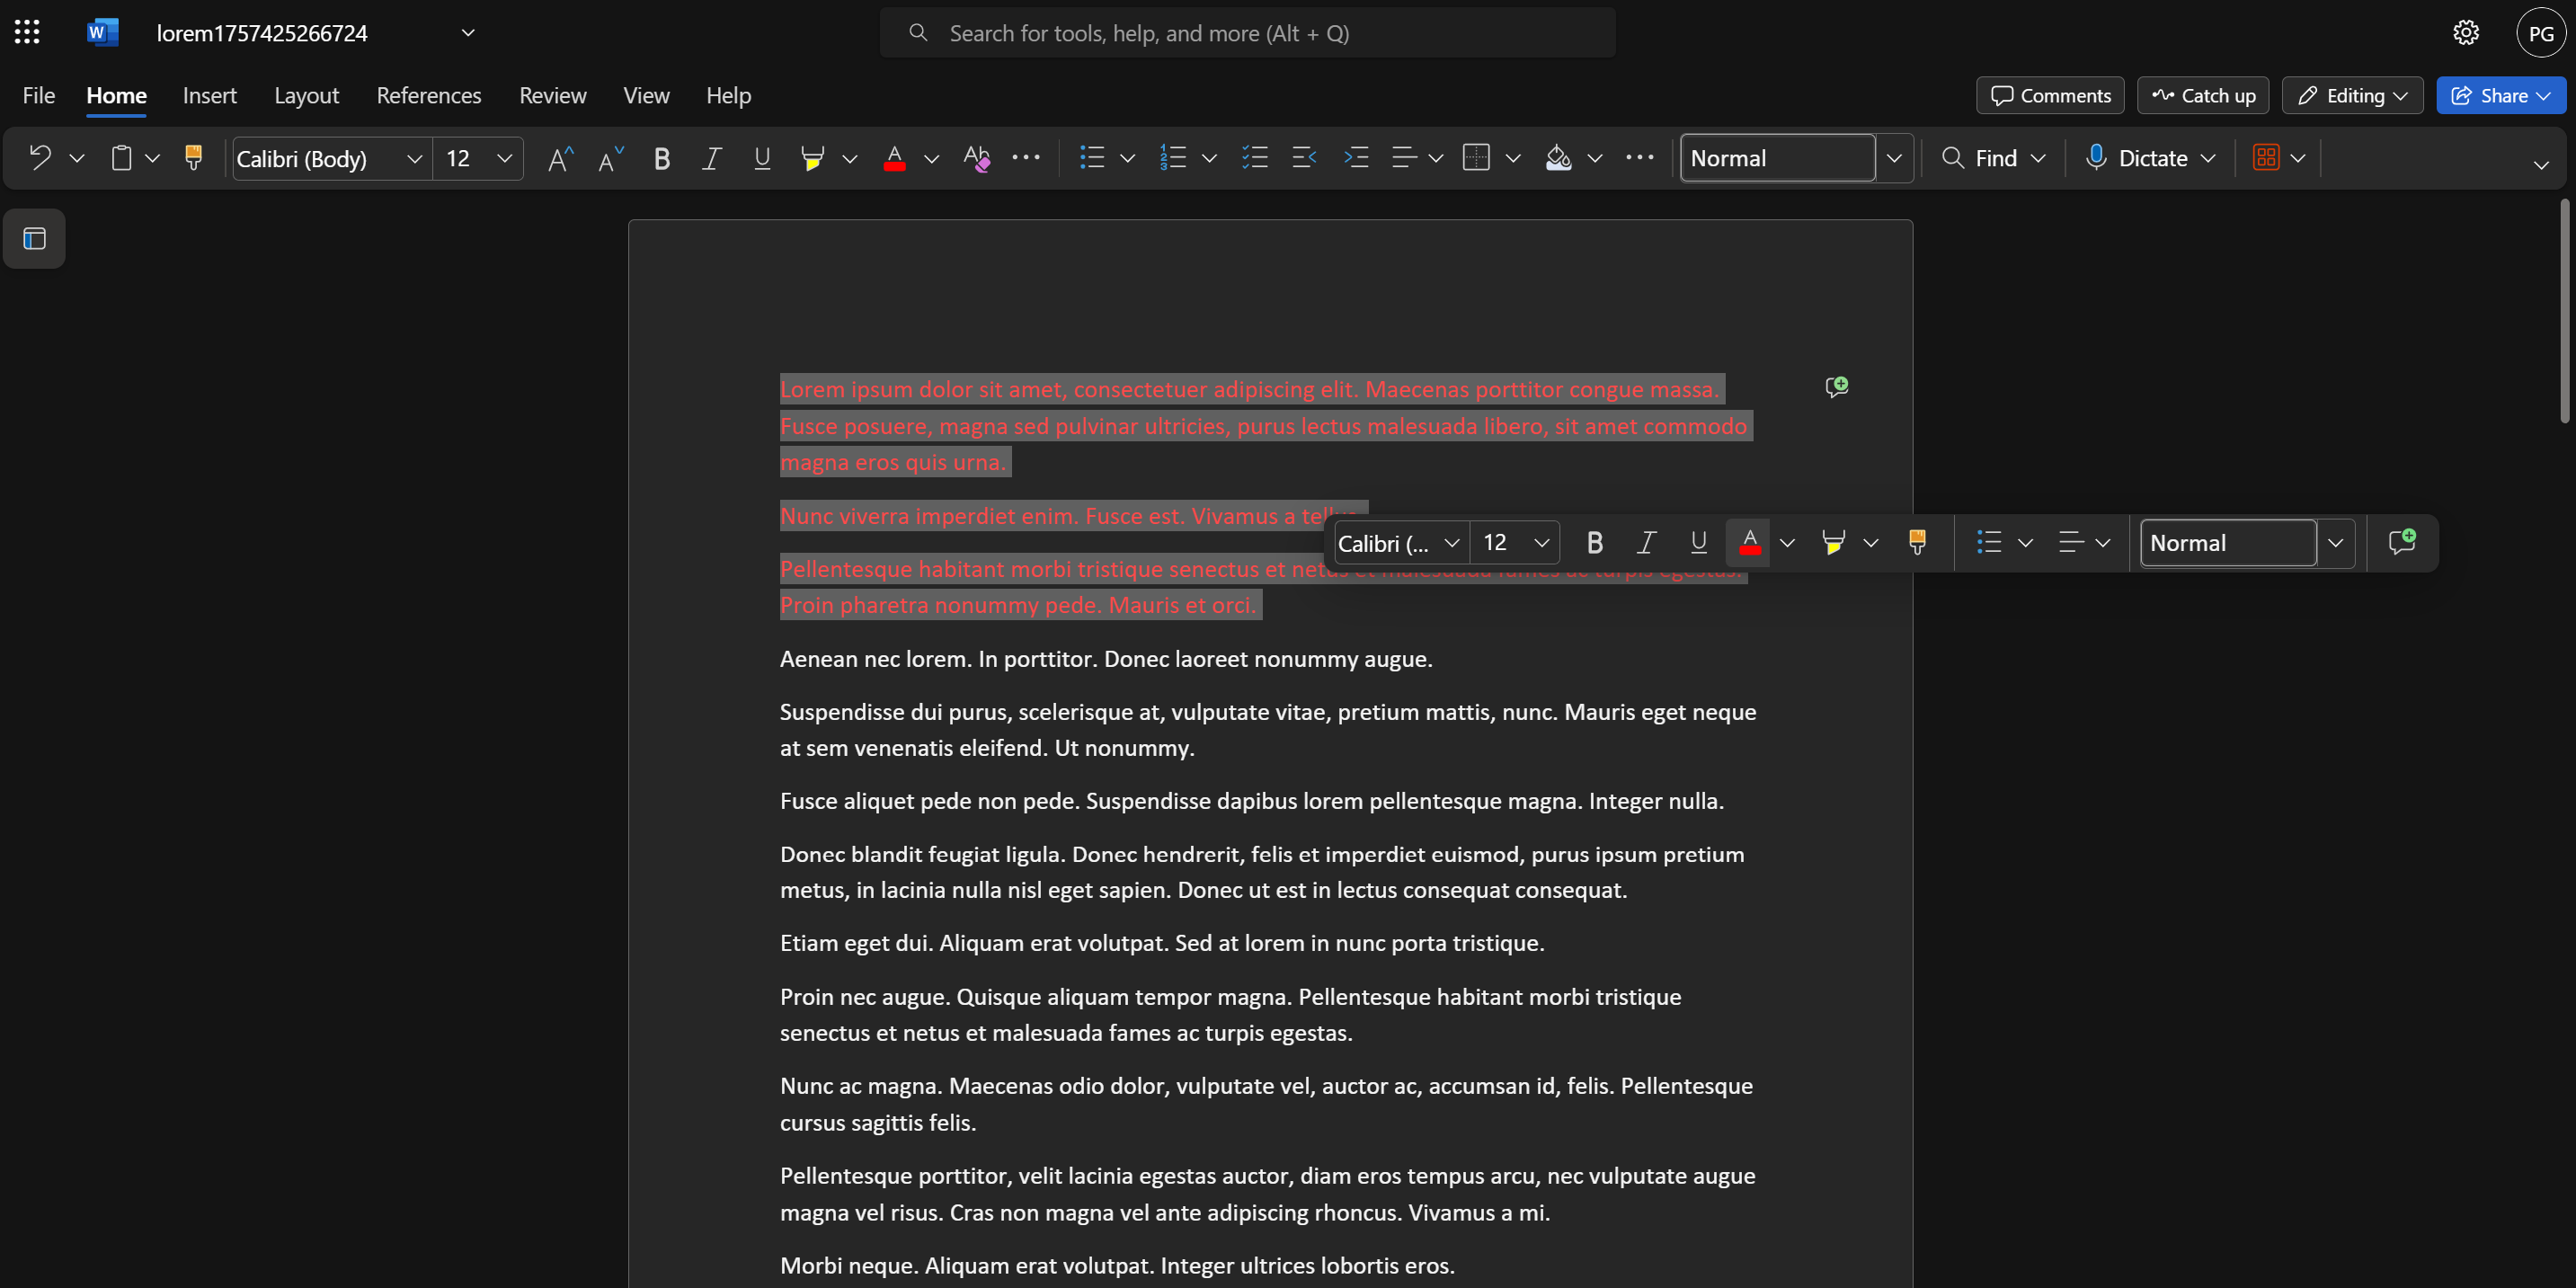Open the navigation pane icon
Viewport: 2576px width, 1288px height.
click(34, 238)
